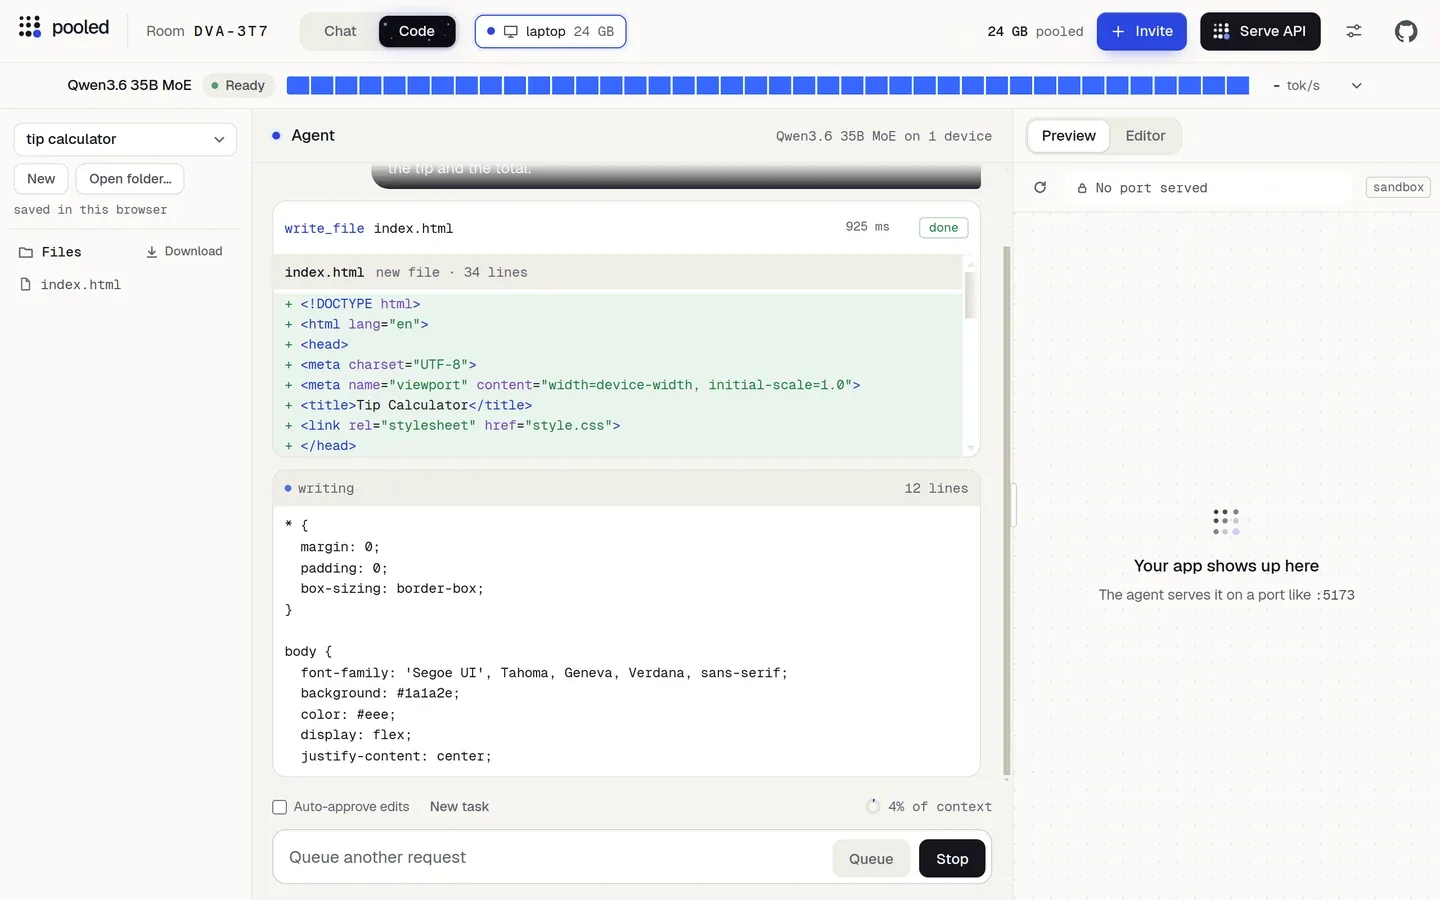Click the model loading progress bar
The image size is (1440, 900).
click(x=768, y=86)
